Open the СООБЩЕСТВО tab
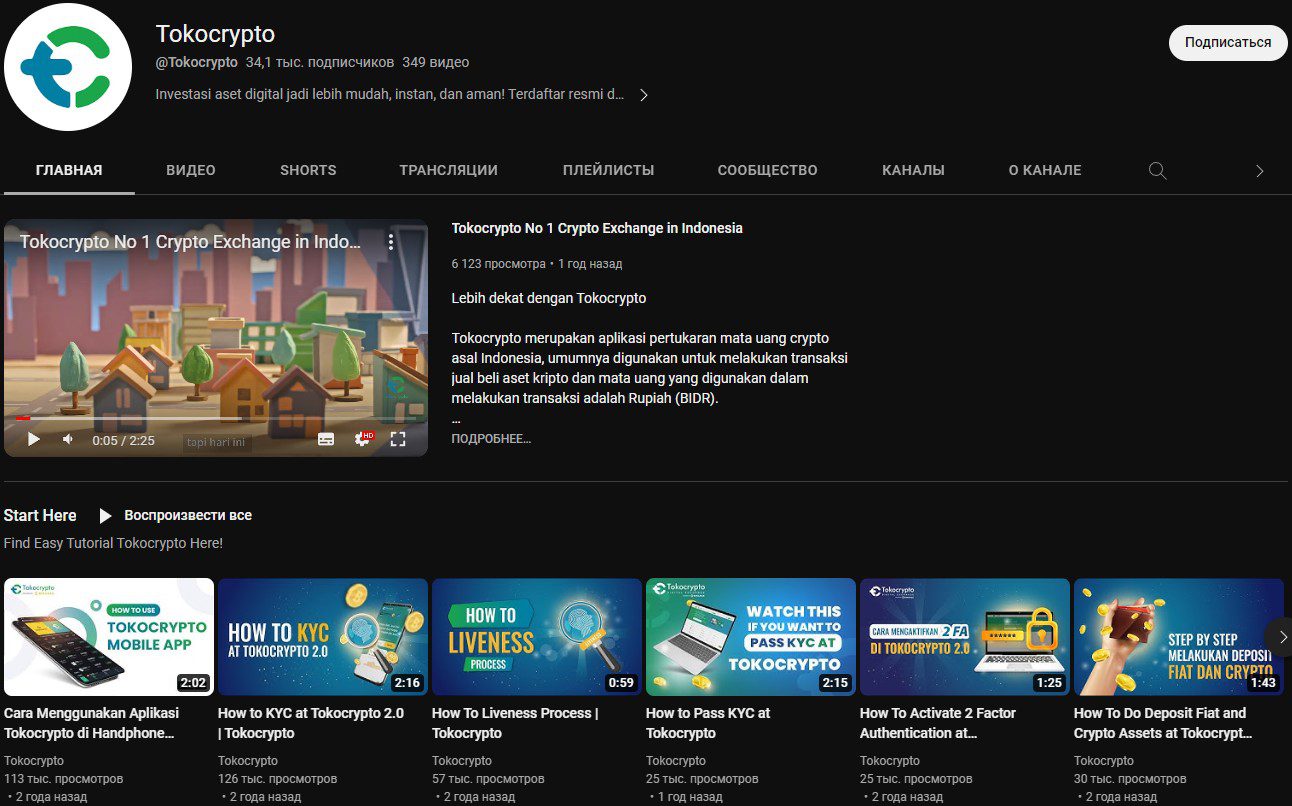The image size is (1292, 806). (x=767, y=170)
